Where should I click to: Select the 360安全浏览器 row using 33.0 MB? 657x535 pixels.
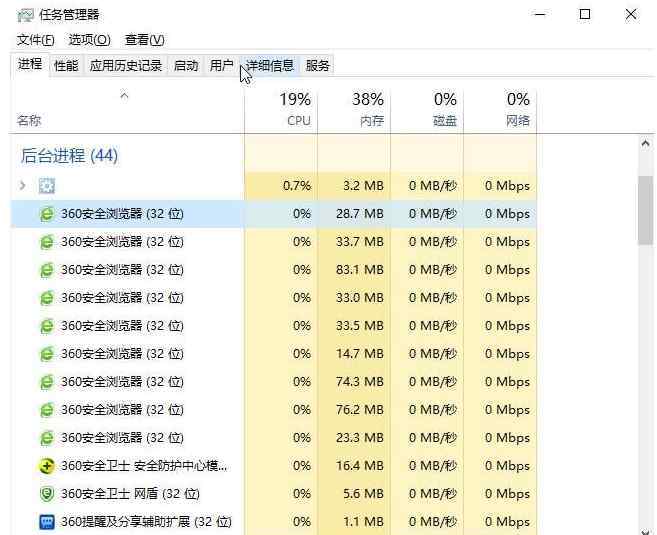(x=274, y=298)
